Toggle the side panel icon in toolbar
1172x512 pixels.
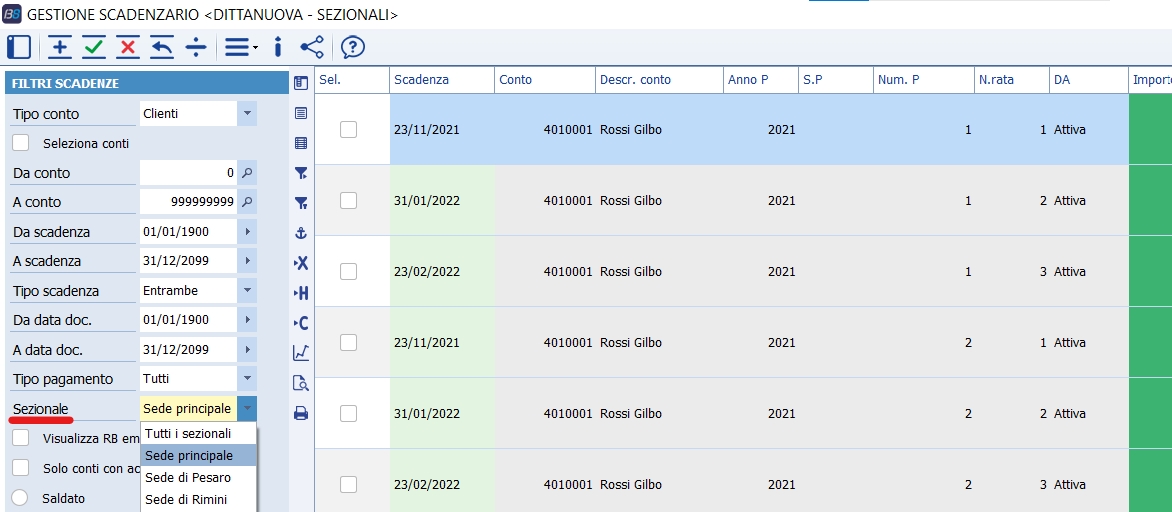[19, 47]
